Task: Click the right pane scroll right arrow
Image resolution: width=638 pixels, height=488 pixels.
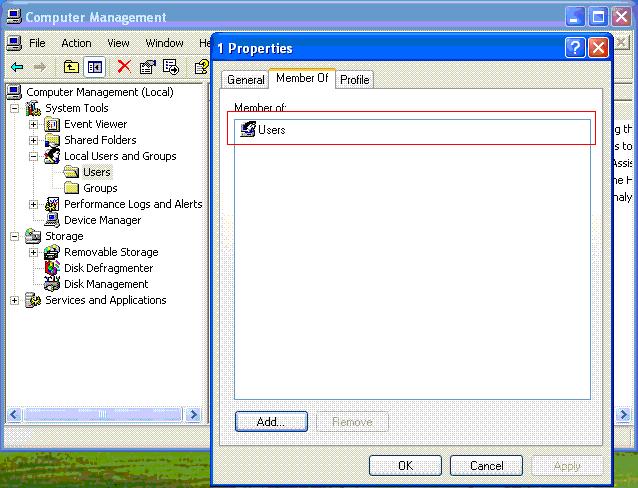Action: click(623, 414)
